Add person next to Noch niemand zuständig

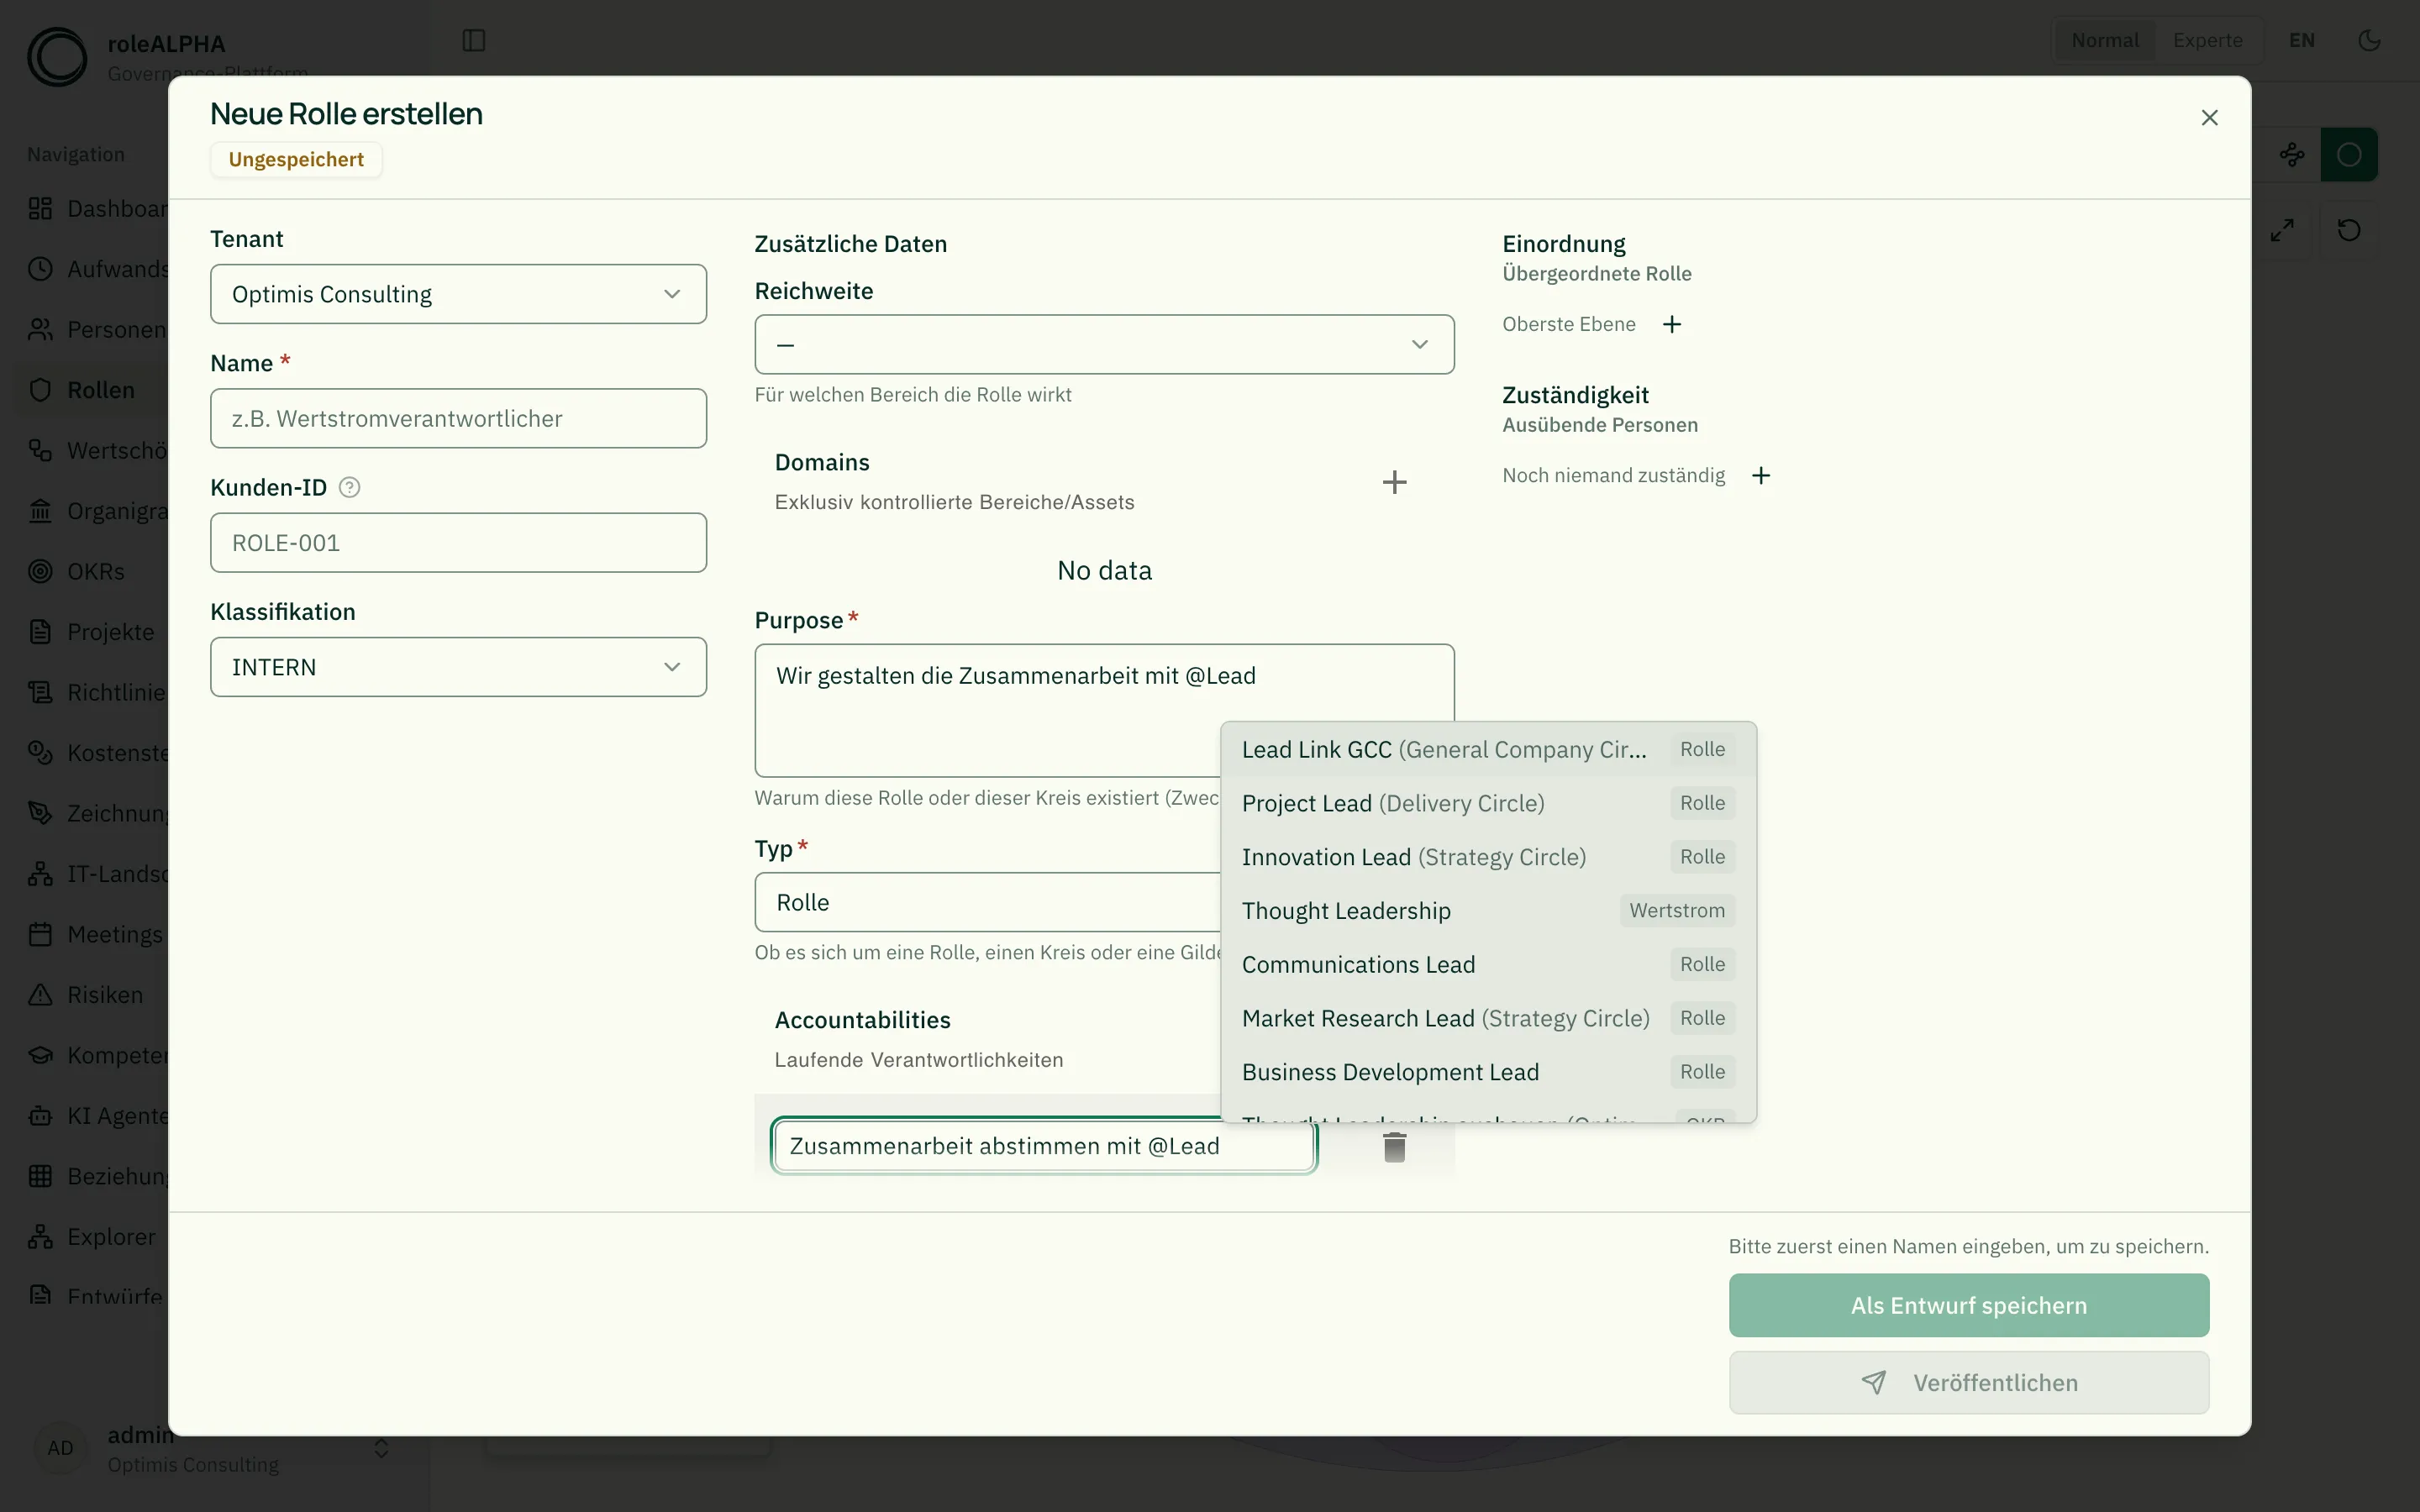(x=1761, y=475)
